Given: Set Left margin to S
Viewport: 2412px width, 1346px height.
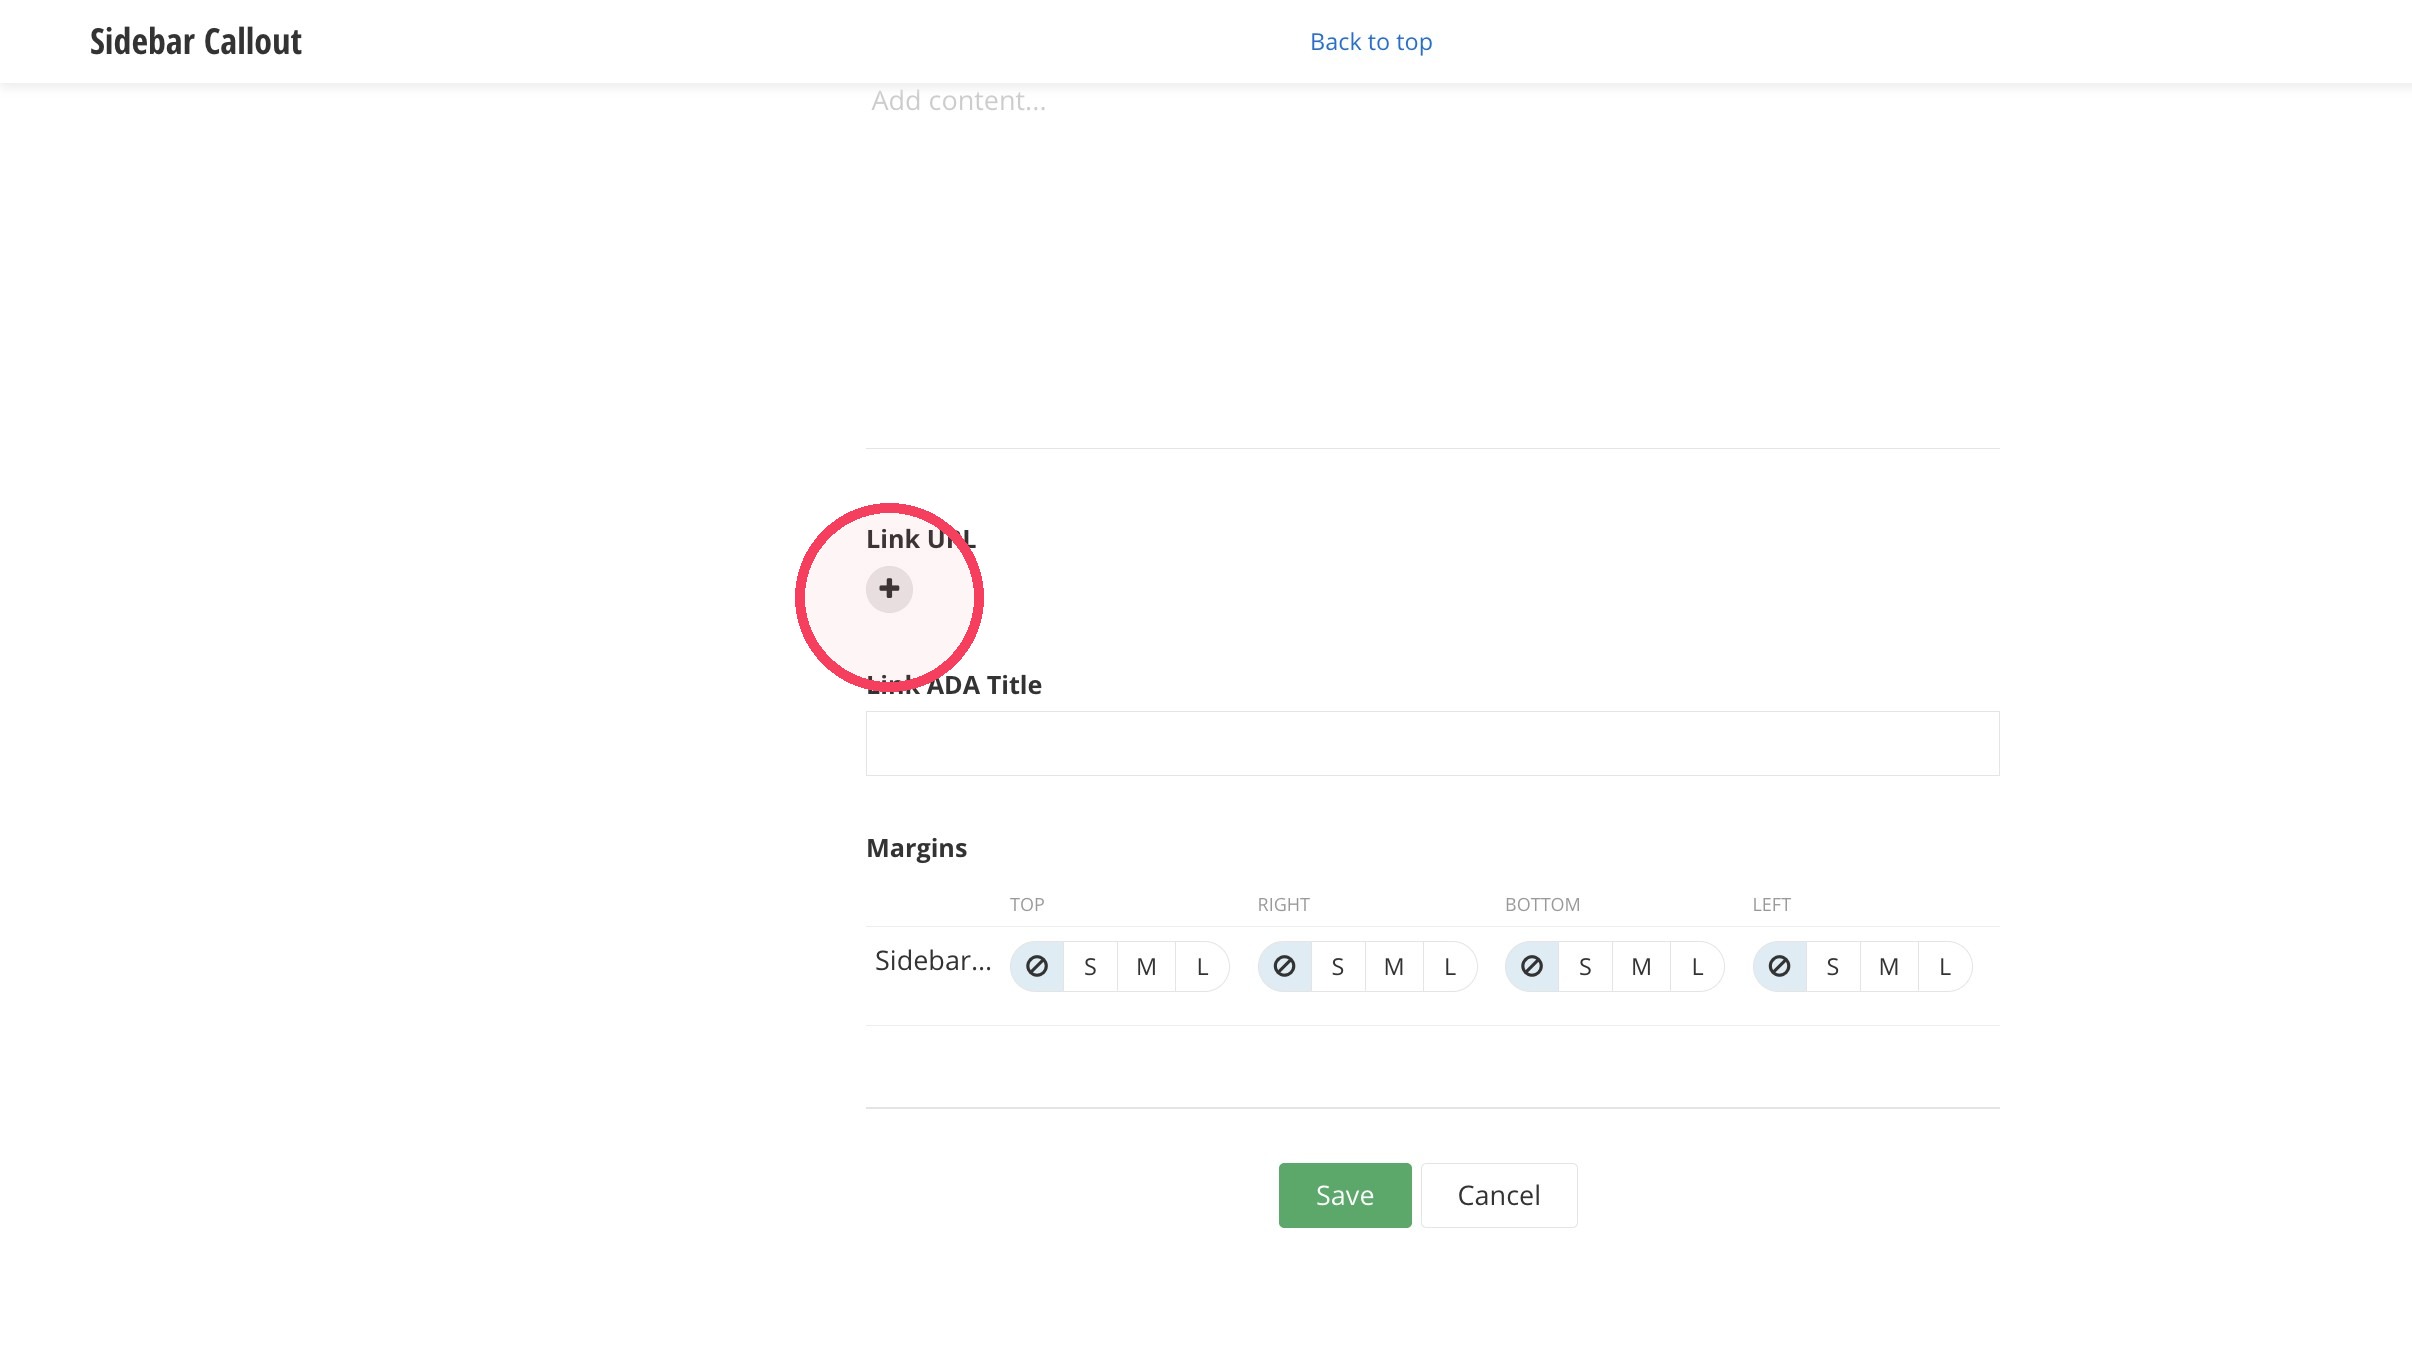Looking at the screenshot, I should (1833, 967).
